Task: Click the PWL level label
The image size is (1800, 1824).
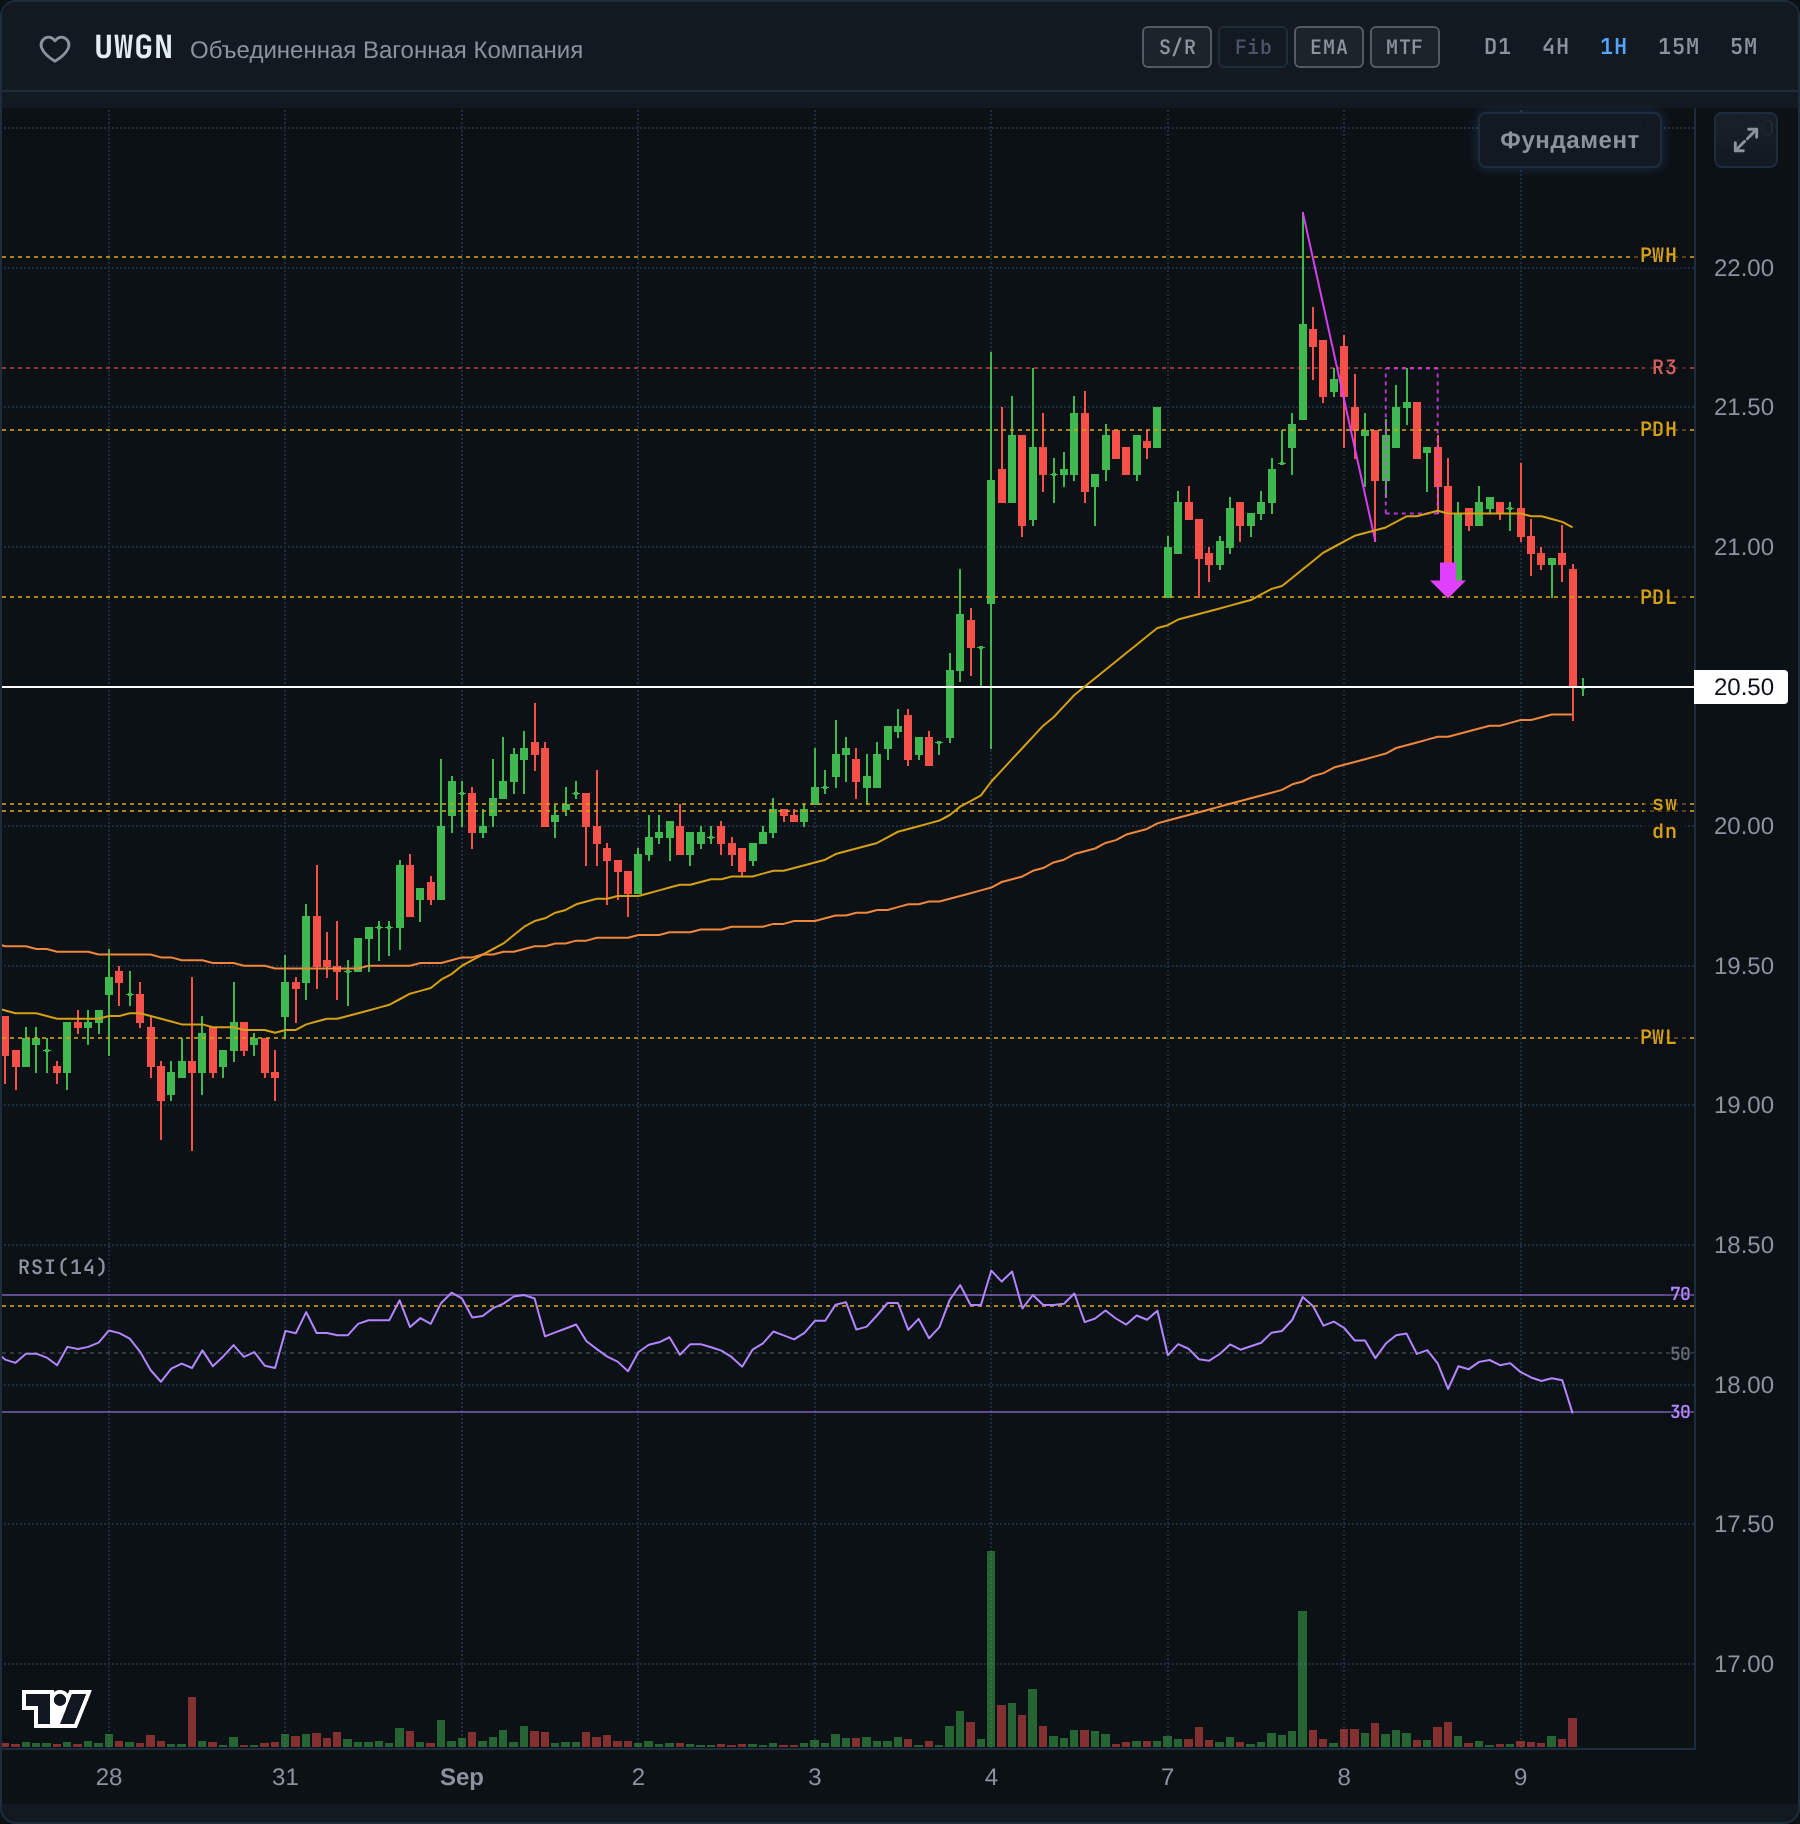Action: (1658, 1038)
